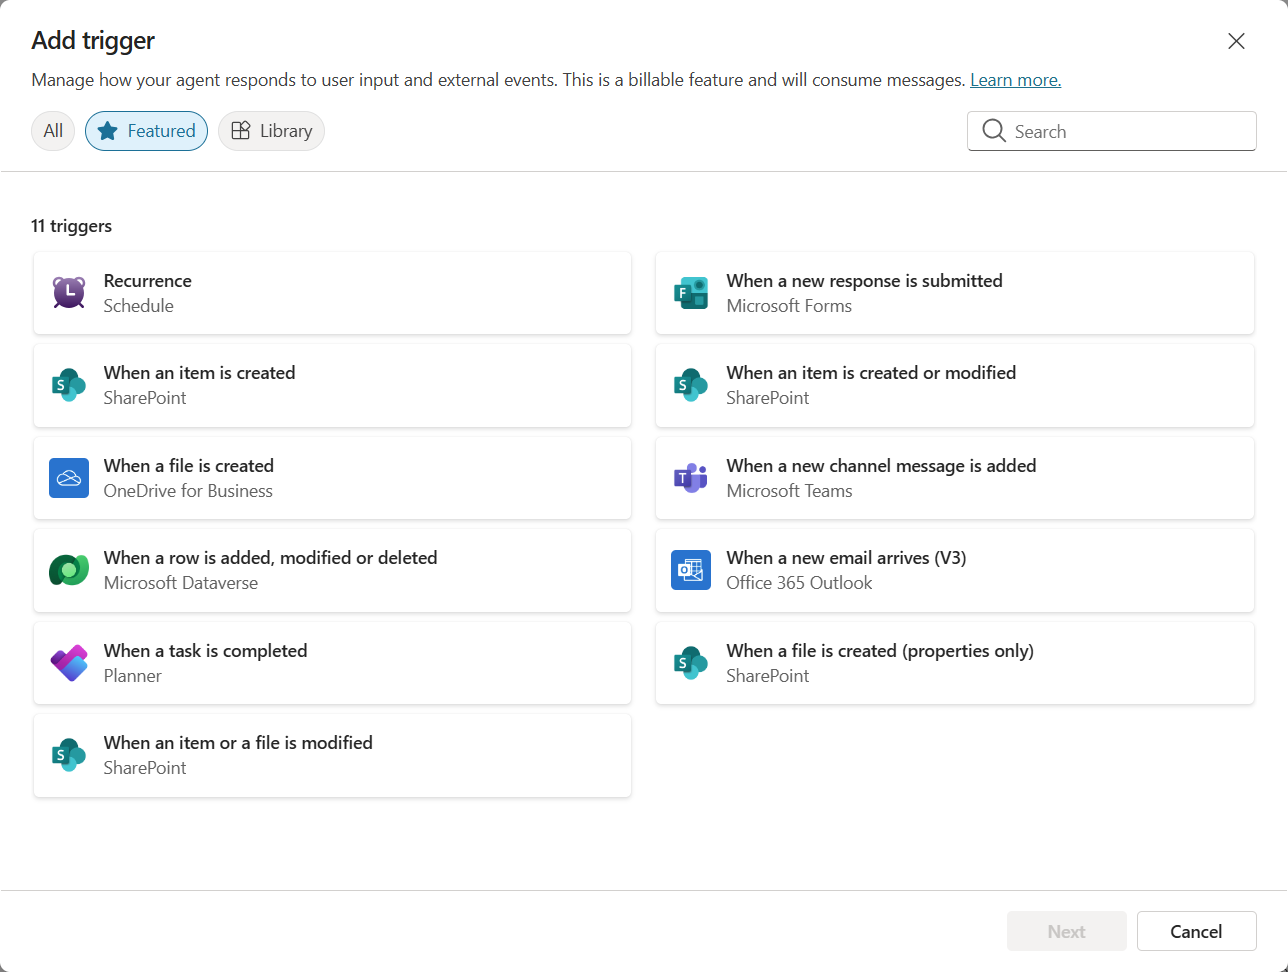Image resolution: width=1288 pixels, height=972 pixels.
Task: Select the Microsoft Dataverse icon
Action: point(69,570)
